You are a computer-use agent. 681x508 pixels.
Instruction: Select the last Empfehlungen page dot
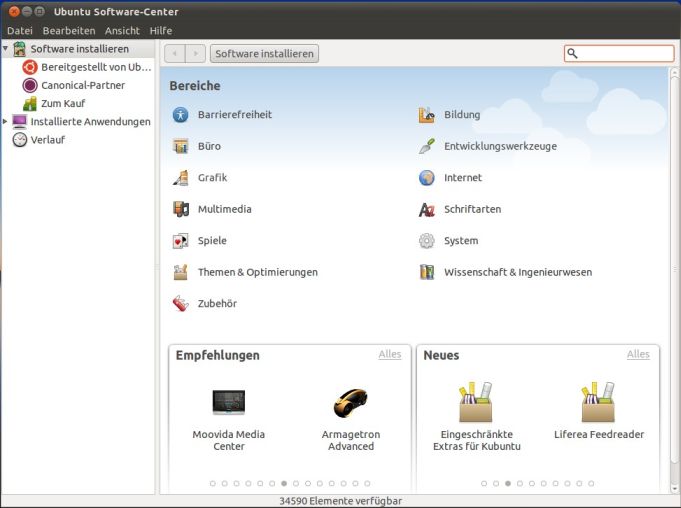367,483
